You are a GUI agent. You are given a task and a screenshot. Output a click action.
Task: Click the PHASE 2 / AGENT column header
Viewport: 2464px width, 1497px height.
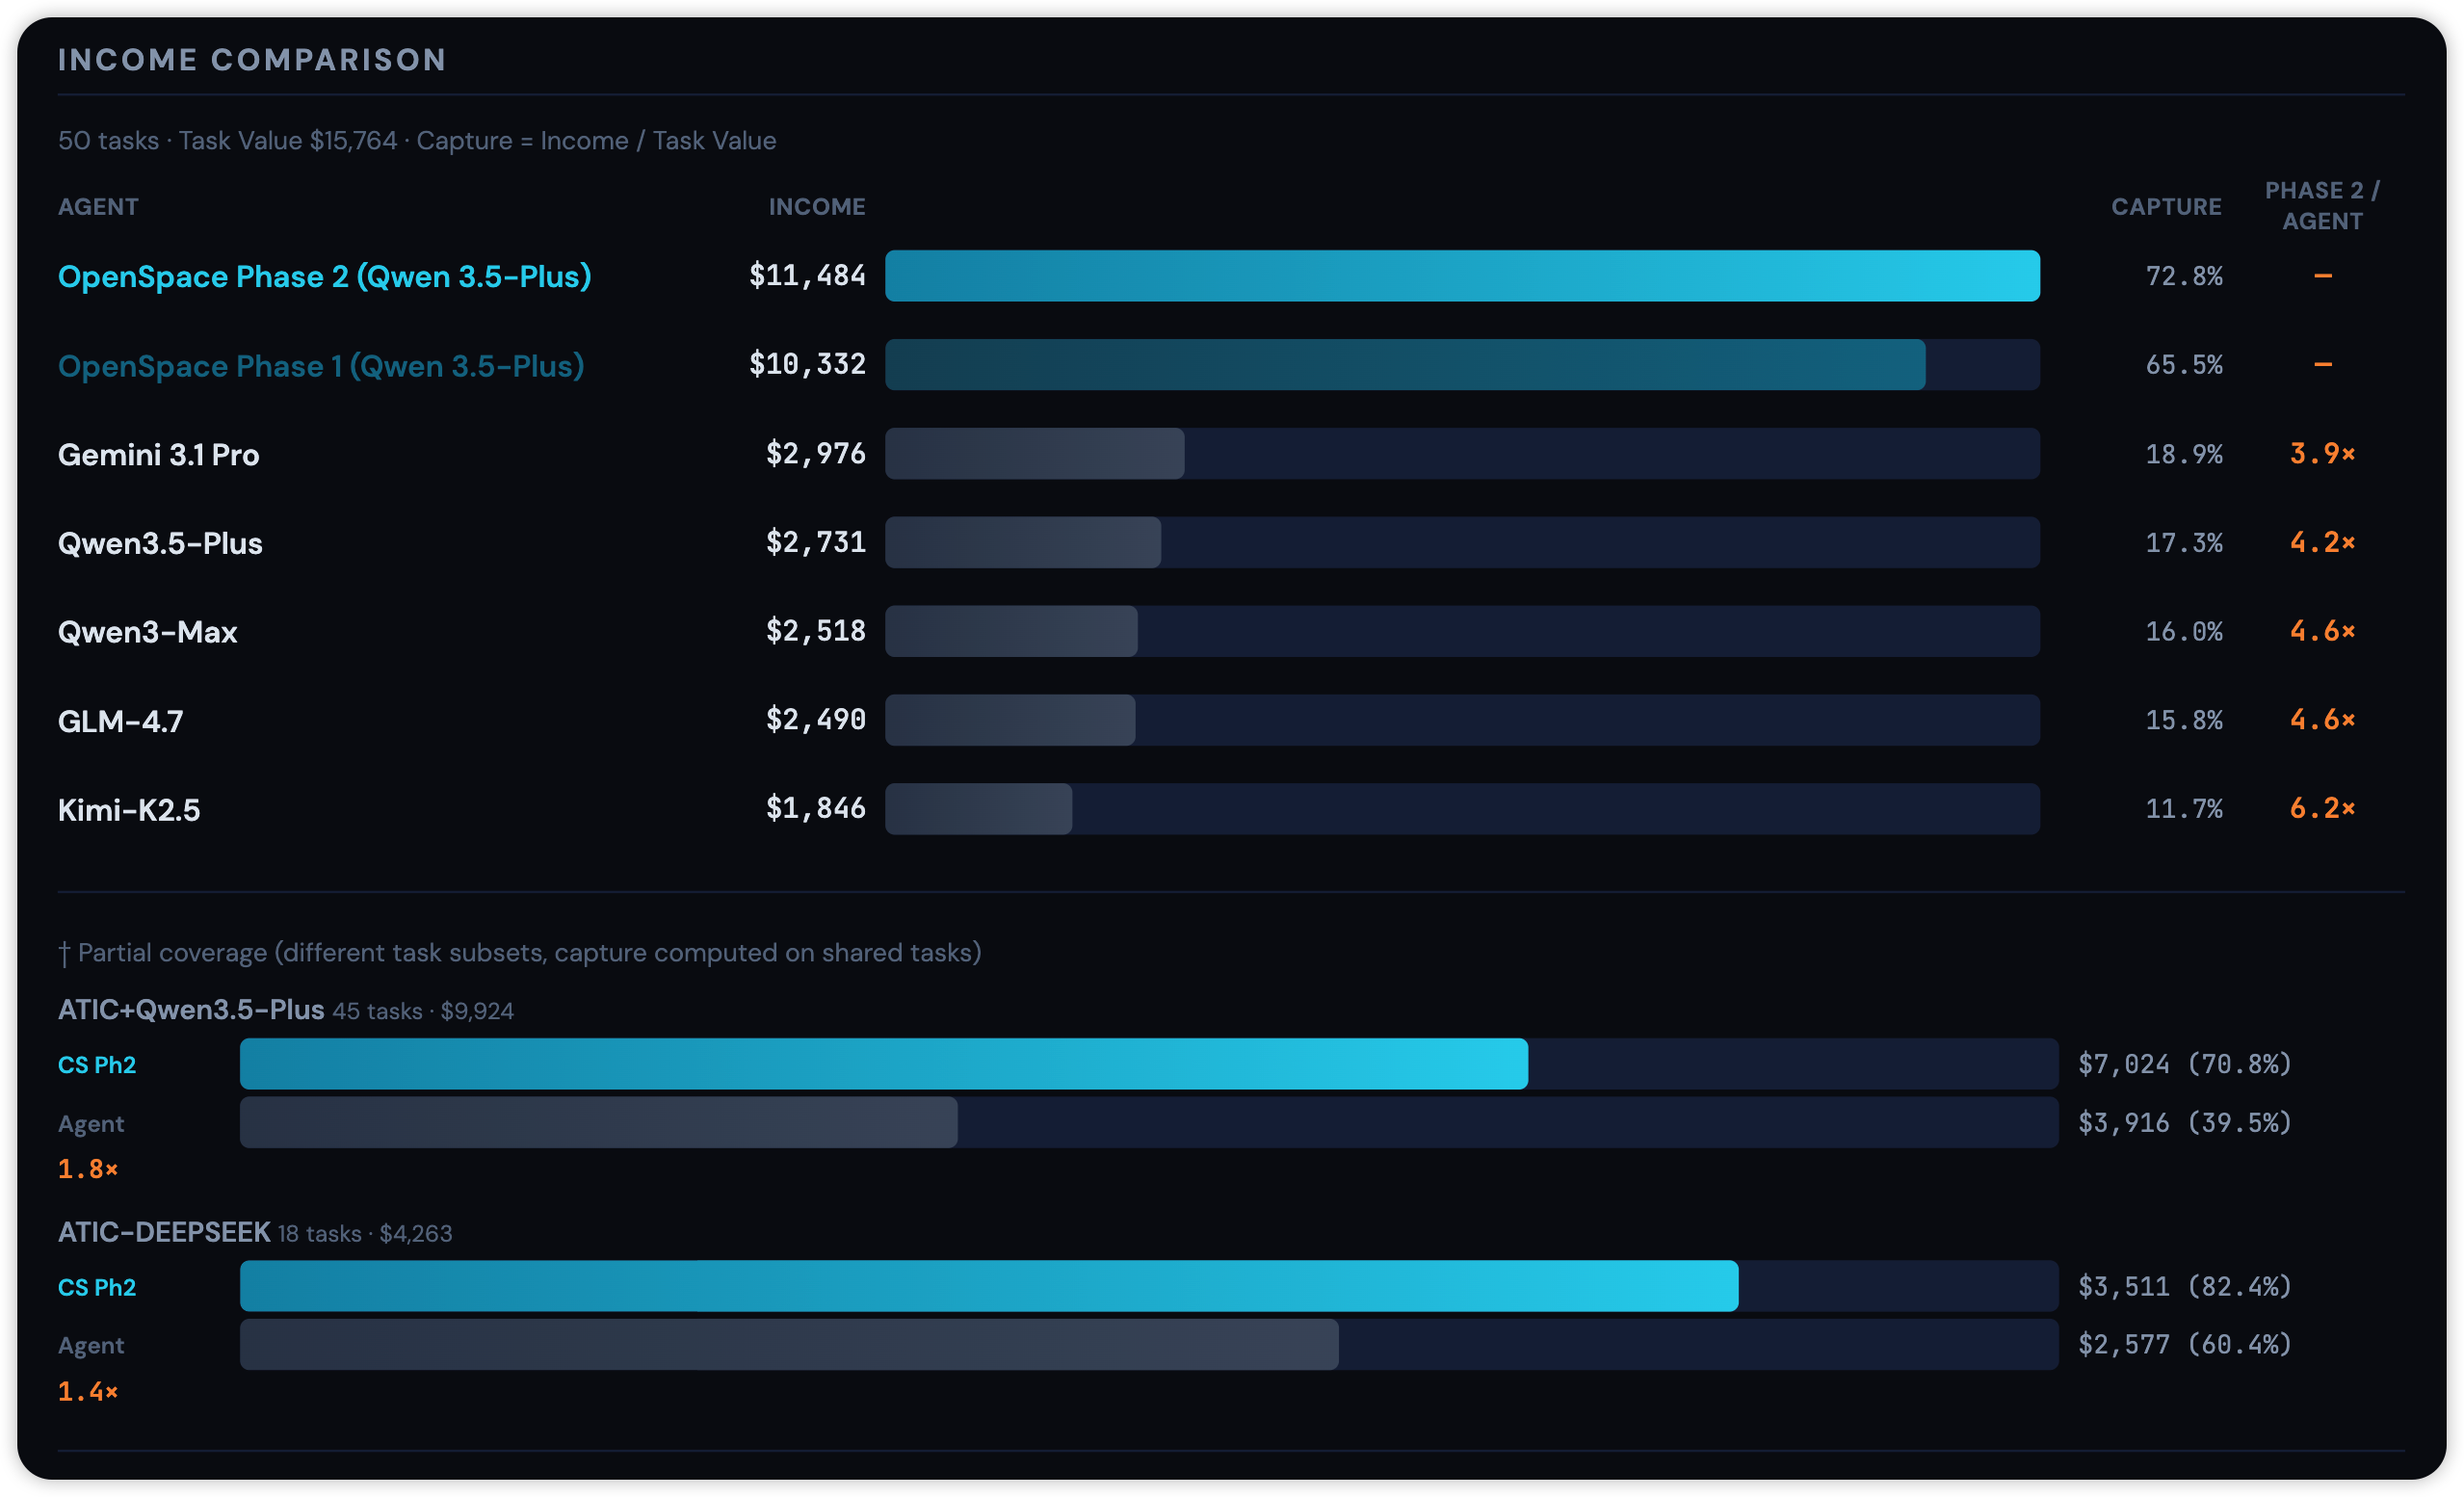point(2321,206)
